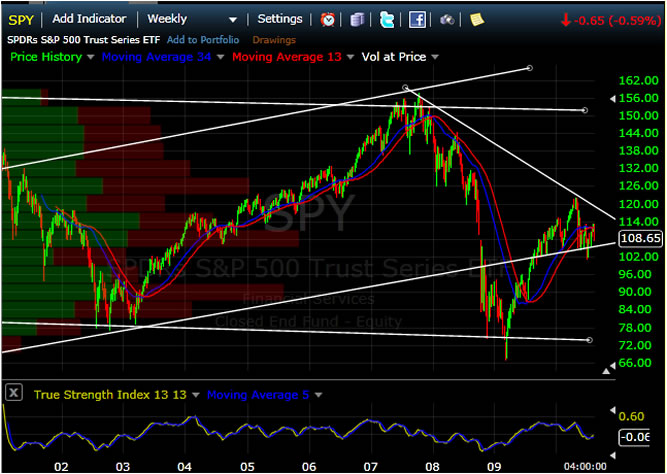Viewport: 667px width, 474px height.
Task: Click the alarm clock alert icon
Action: [x=328, y=19]
